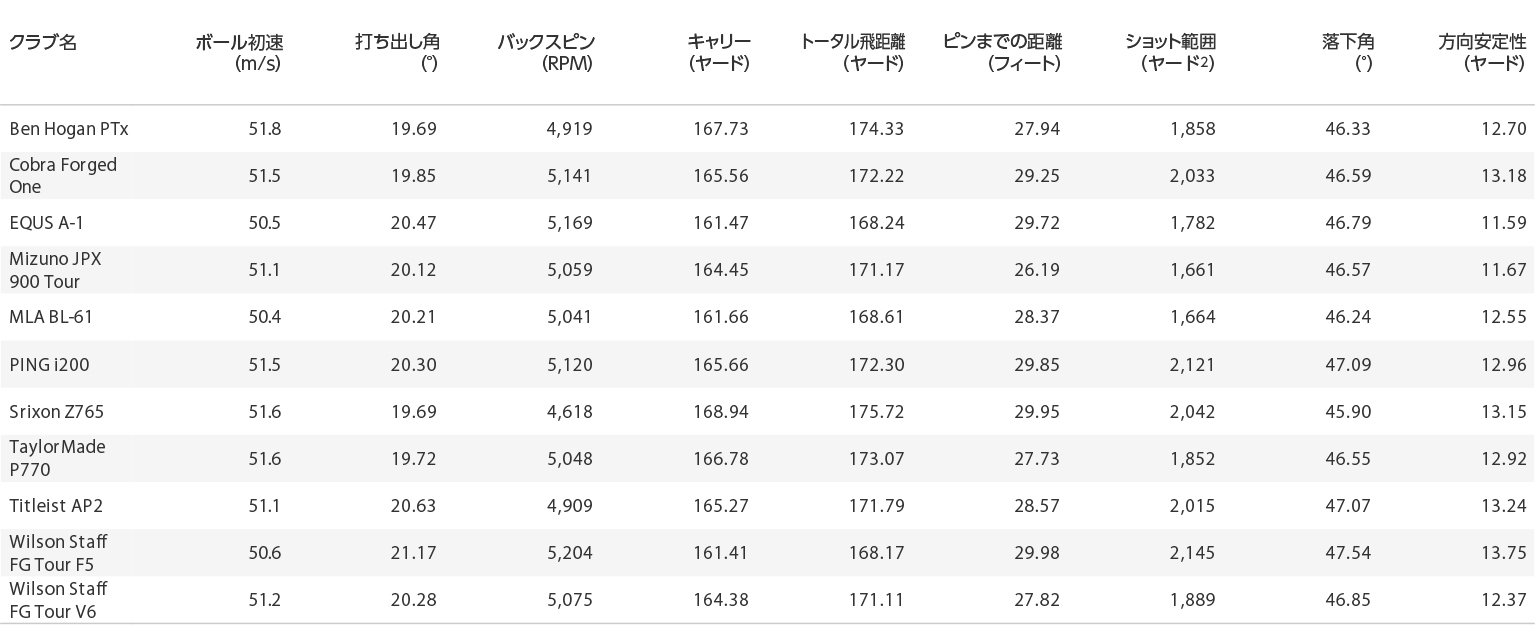Select the EQUS A-1 row
Screen dimensions: 1535x625
767,223
